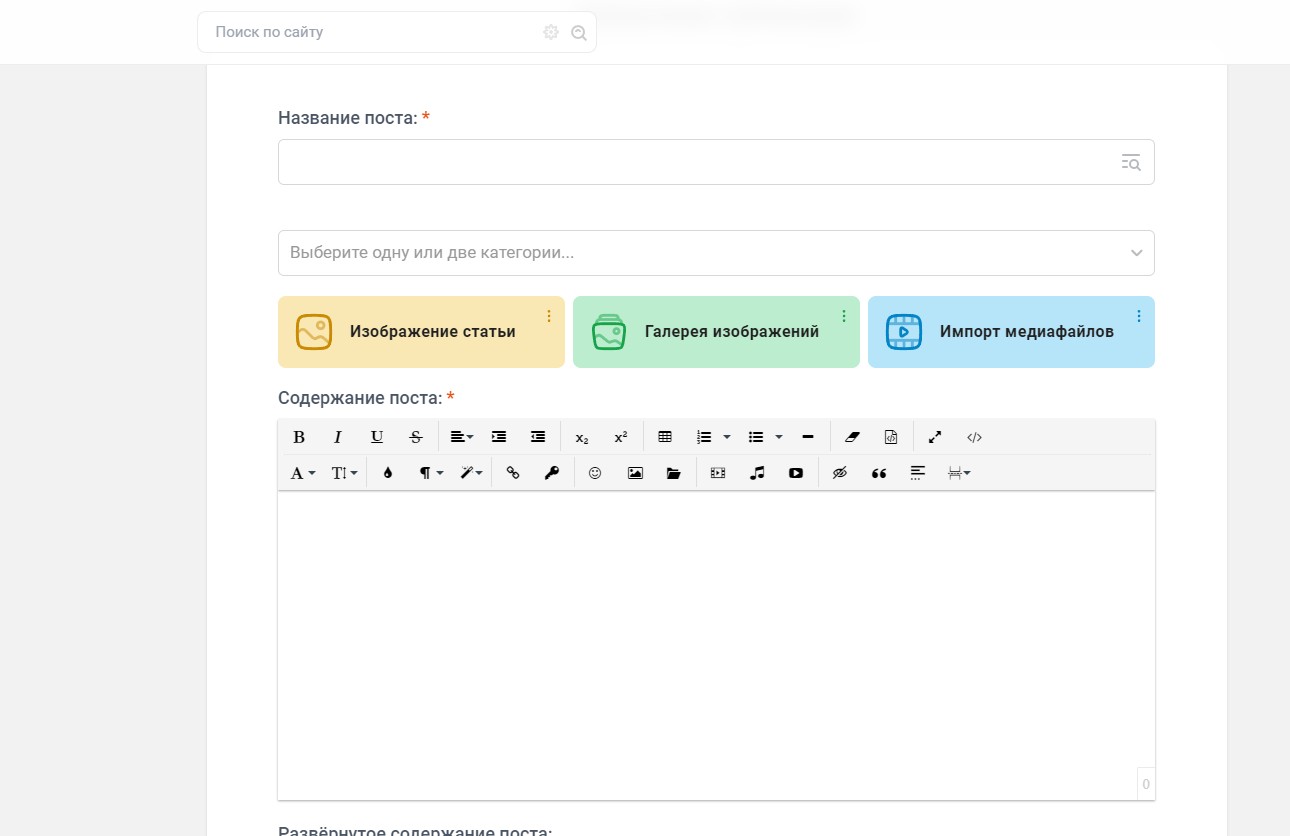This screenshot has height=836, width=1290.
Task: Click the quote block icon
Action: [x=879, y=473]
